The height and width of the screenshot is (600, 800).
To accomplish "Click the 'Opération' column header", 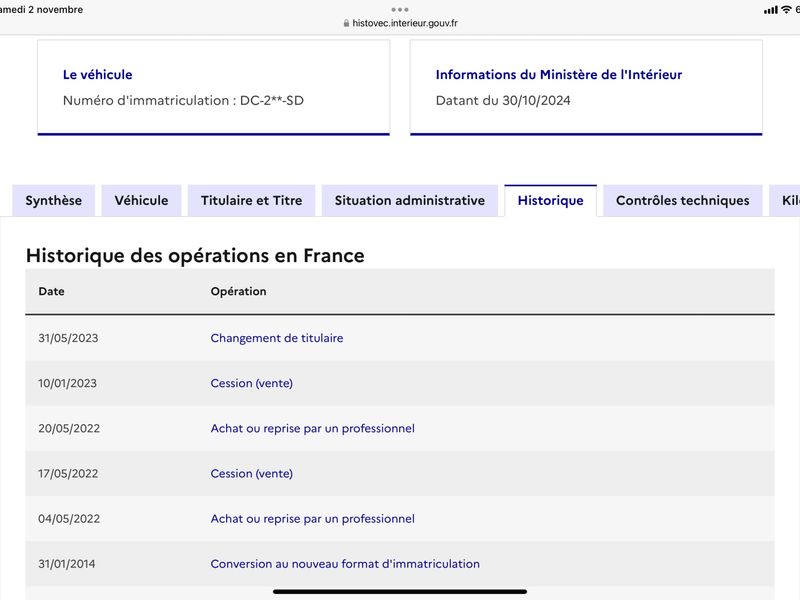I will (x=238, y=291).
